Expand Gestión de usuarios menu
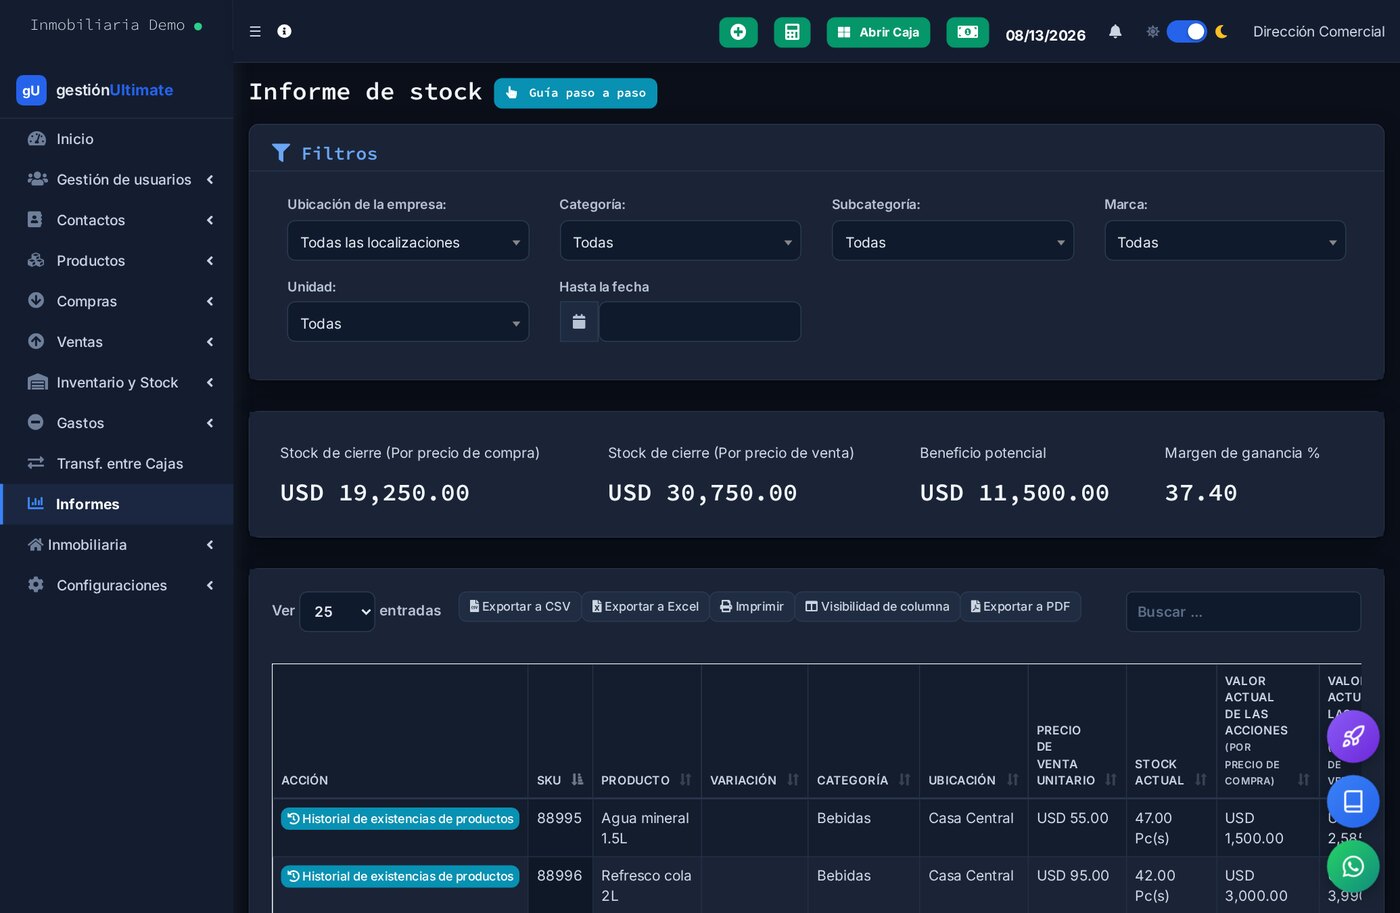1400x913 pixels. 117,180
